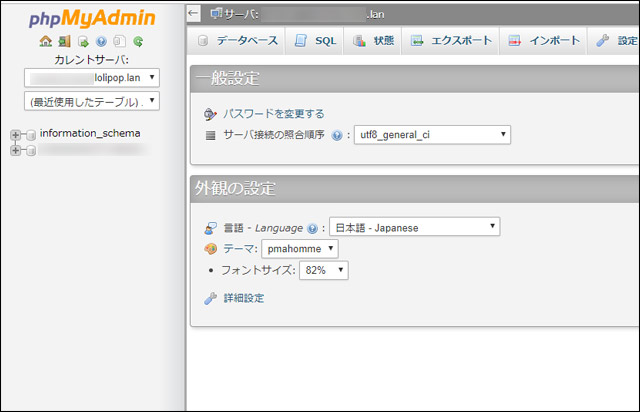This screenshot has height=412, width=640.
Task: Click help icon beside collation label
Action: 336,135
